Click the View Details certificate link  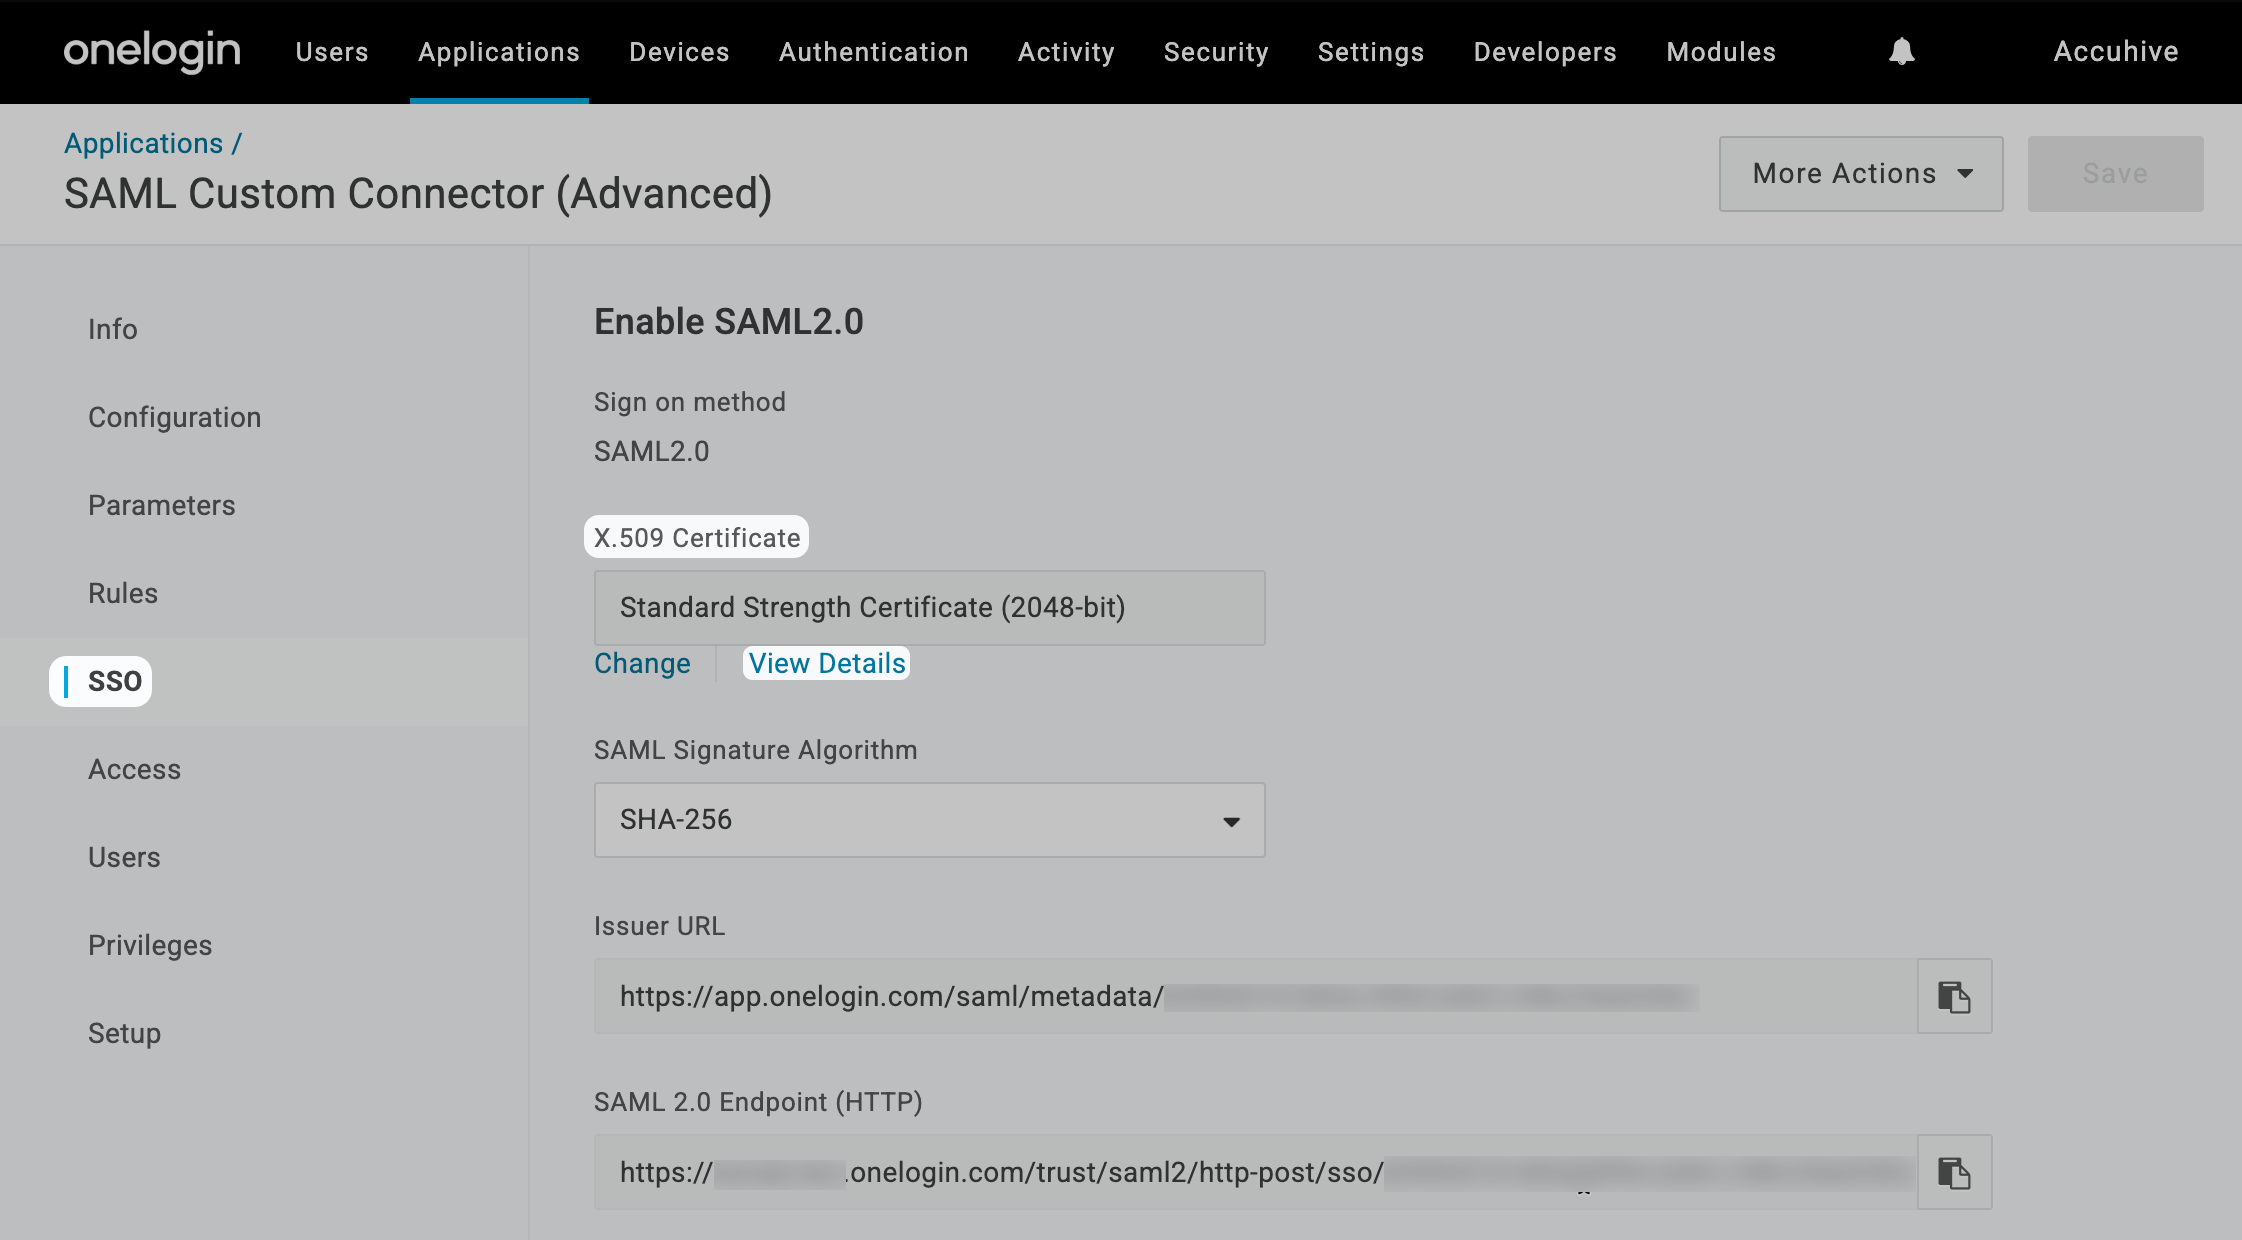pos(826,663)
